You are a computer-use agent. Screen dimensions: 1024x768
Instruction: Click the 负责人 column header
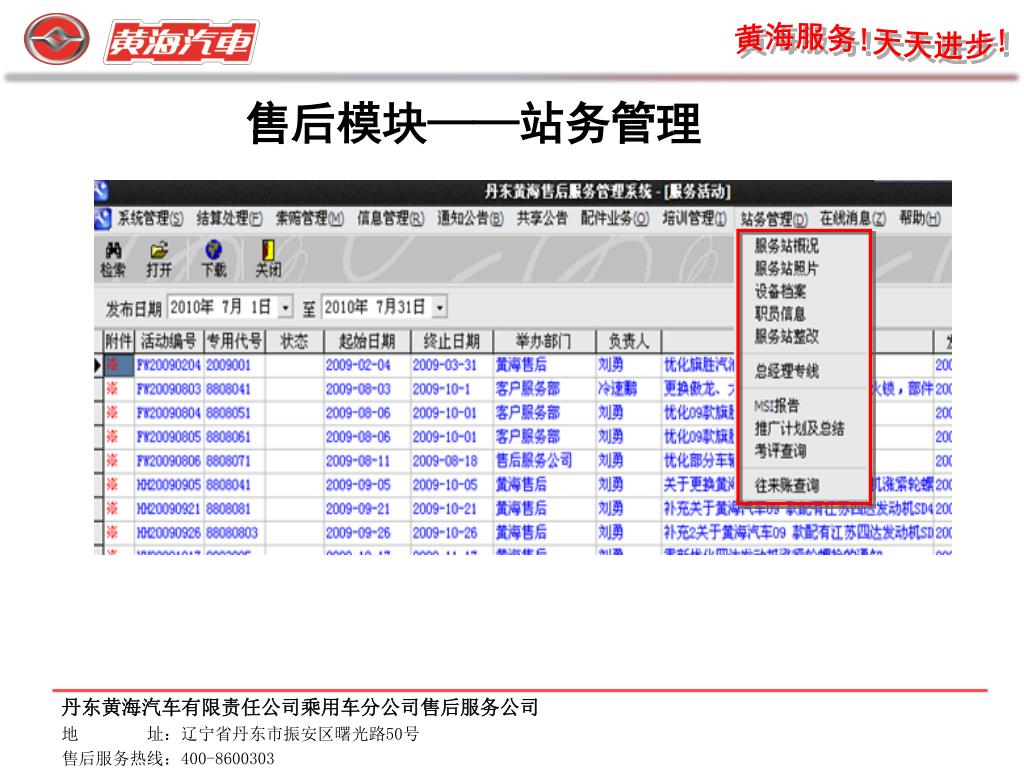(x=628, y=341)
